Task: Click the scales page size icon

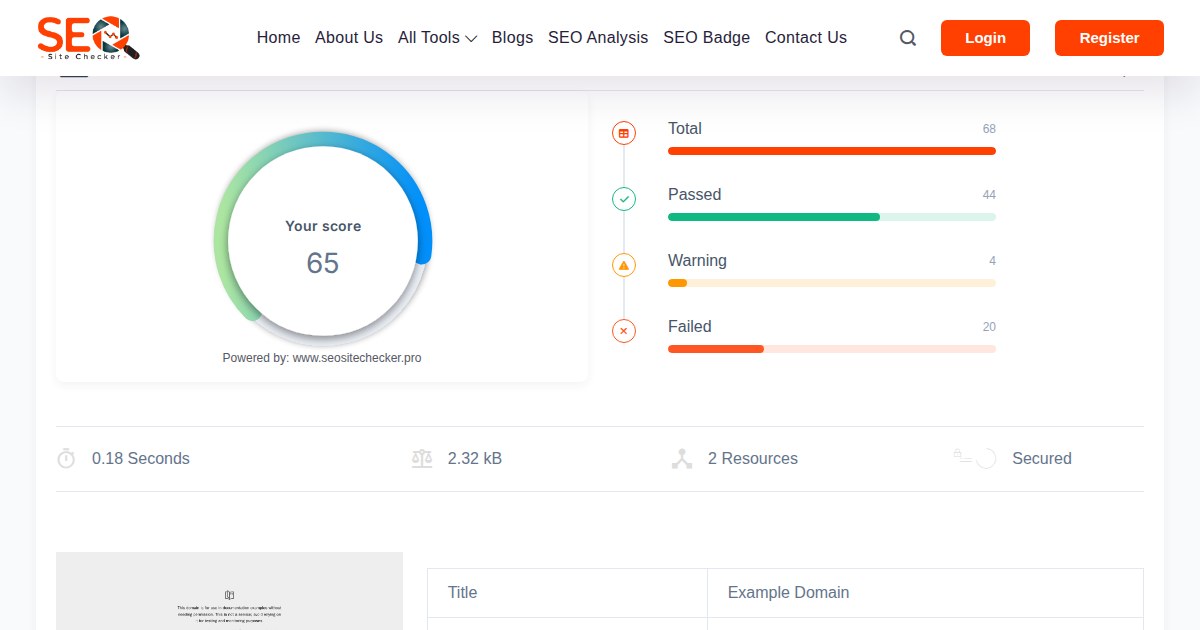Action: tap(422, 458)
